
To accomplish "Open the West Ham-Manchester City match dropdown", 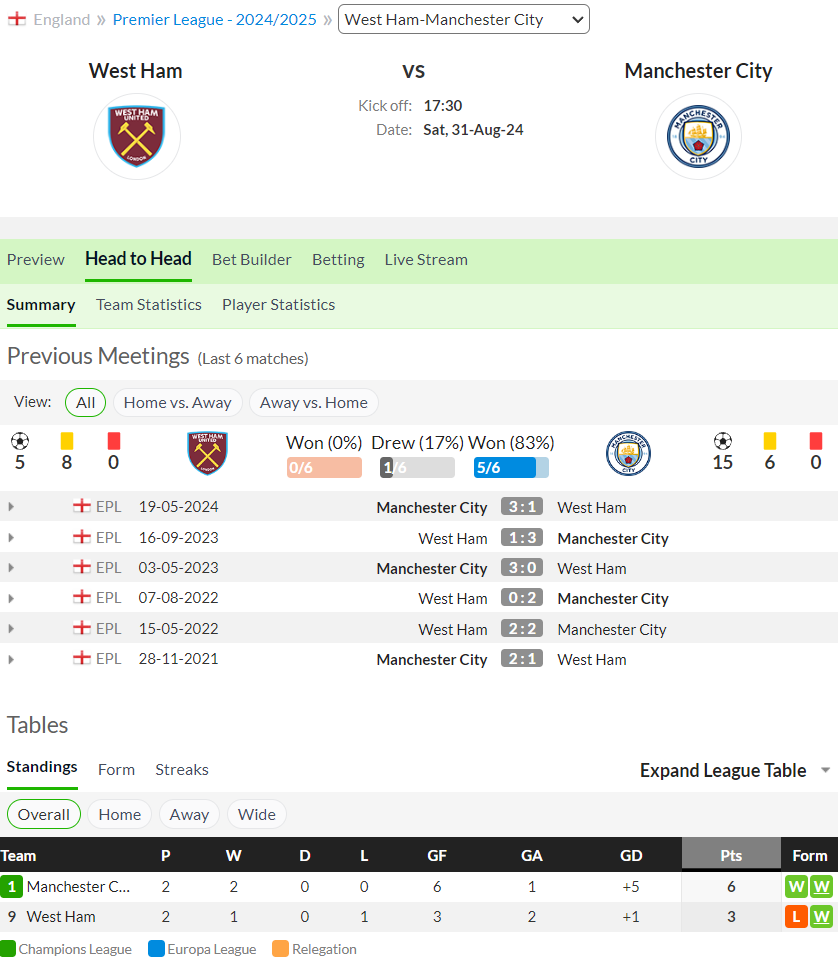I will pyautogui.click(x=464, y=19).
